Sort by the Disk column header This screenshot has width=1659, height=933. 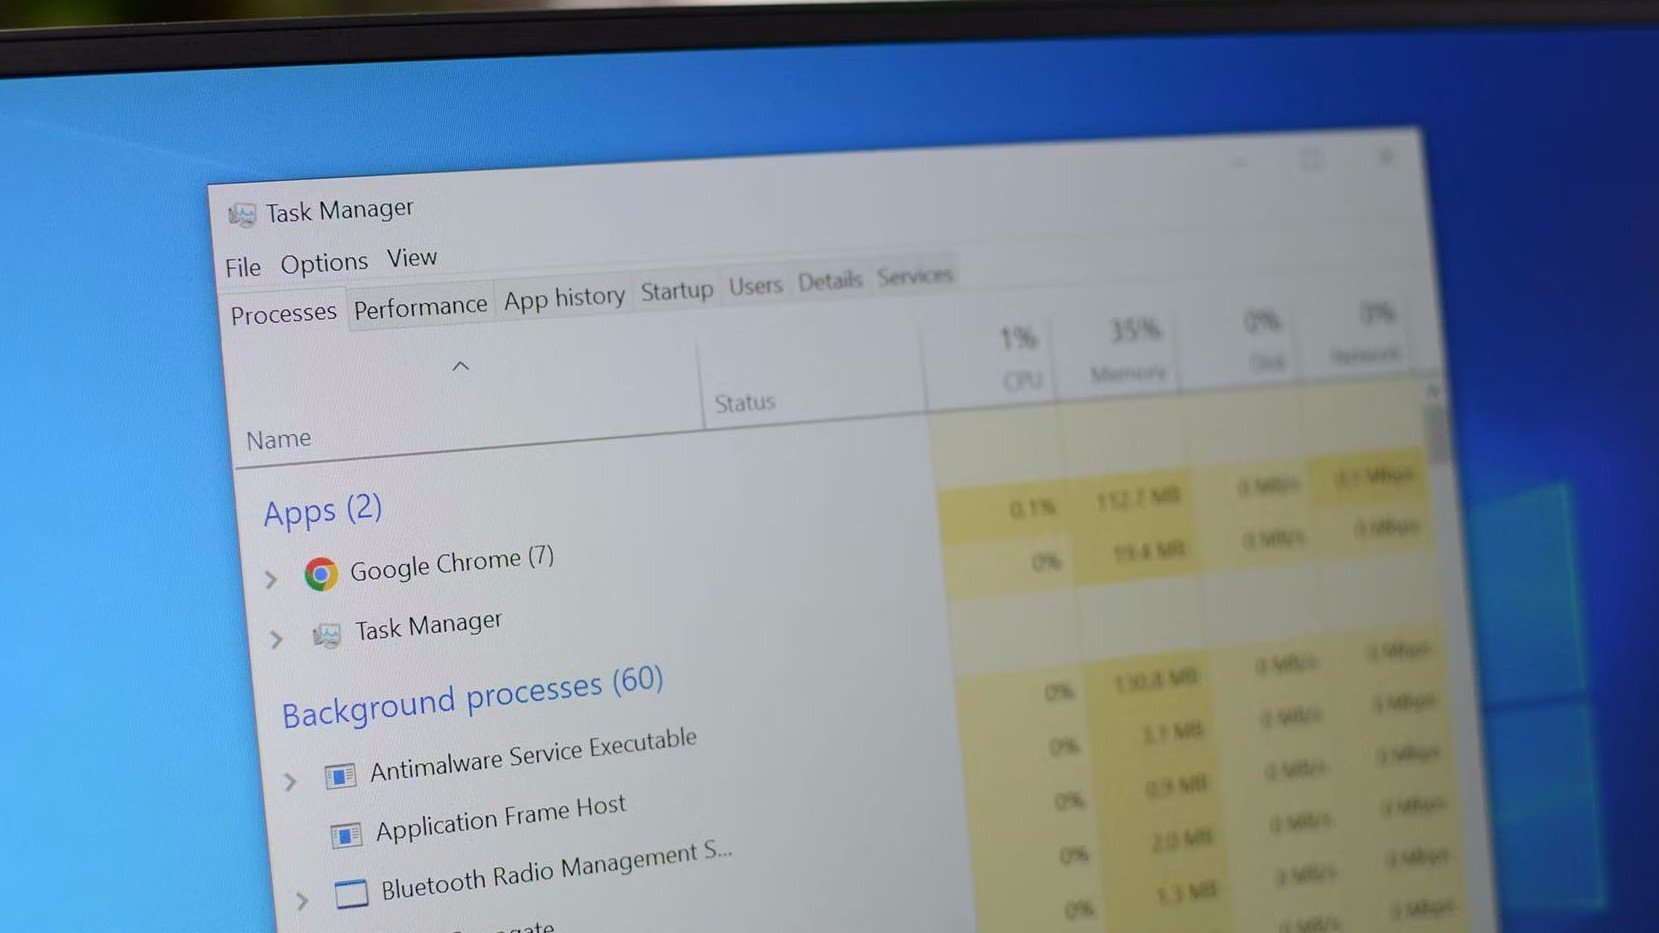tap(1267, 364)
